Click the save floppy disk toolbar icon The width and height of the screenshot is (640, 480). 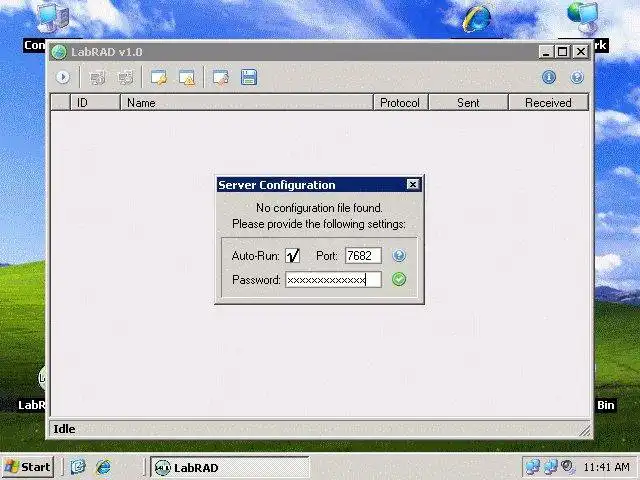(249, 77)
